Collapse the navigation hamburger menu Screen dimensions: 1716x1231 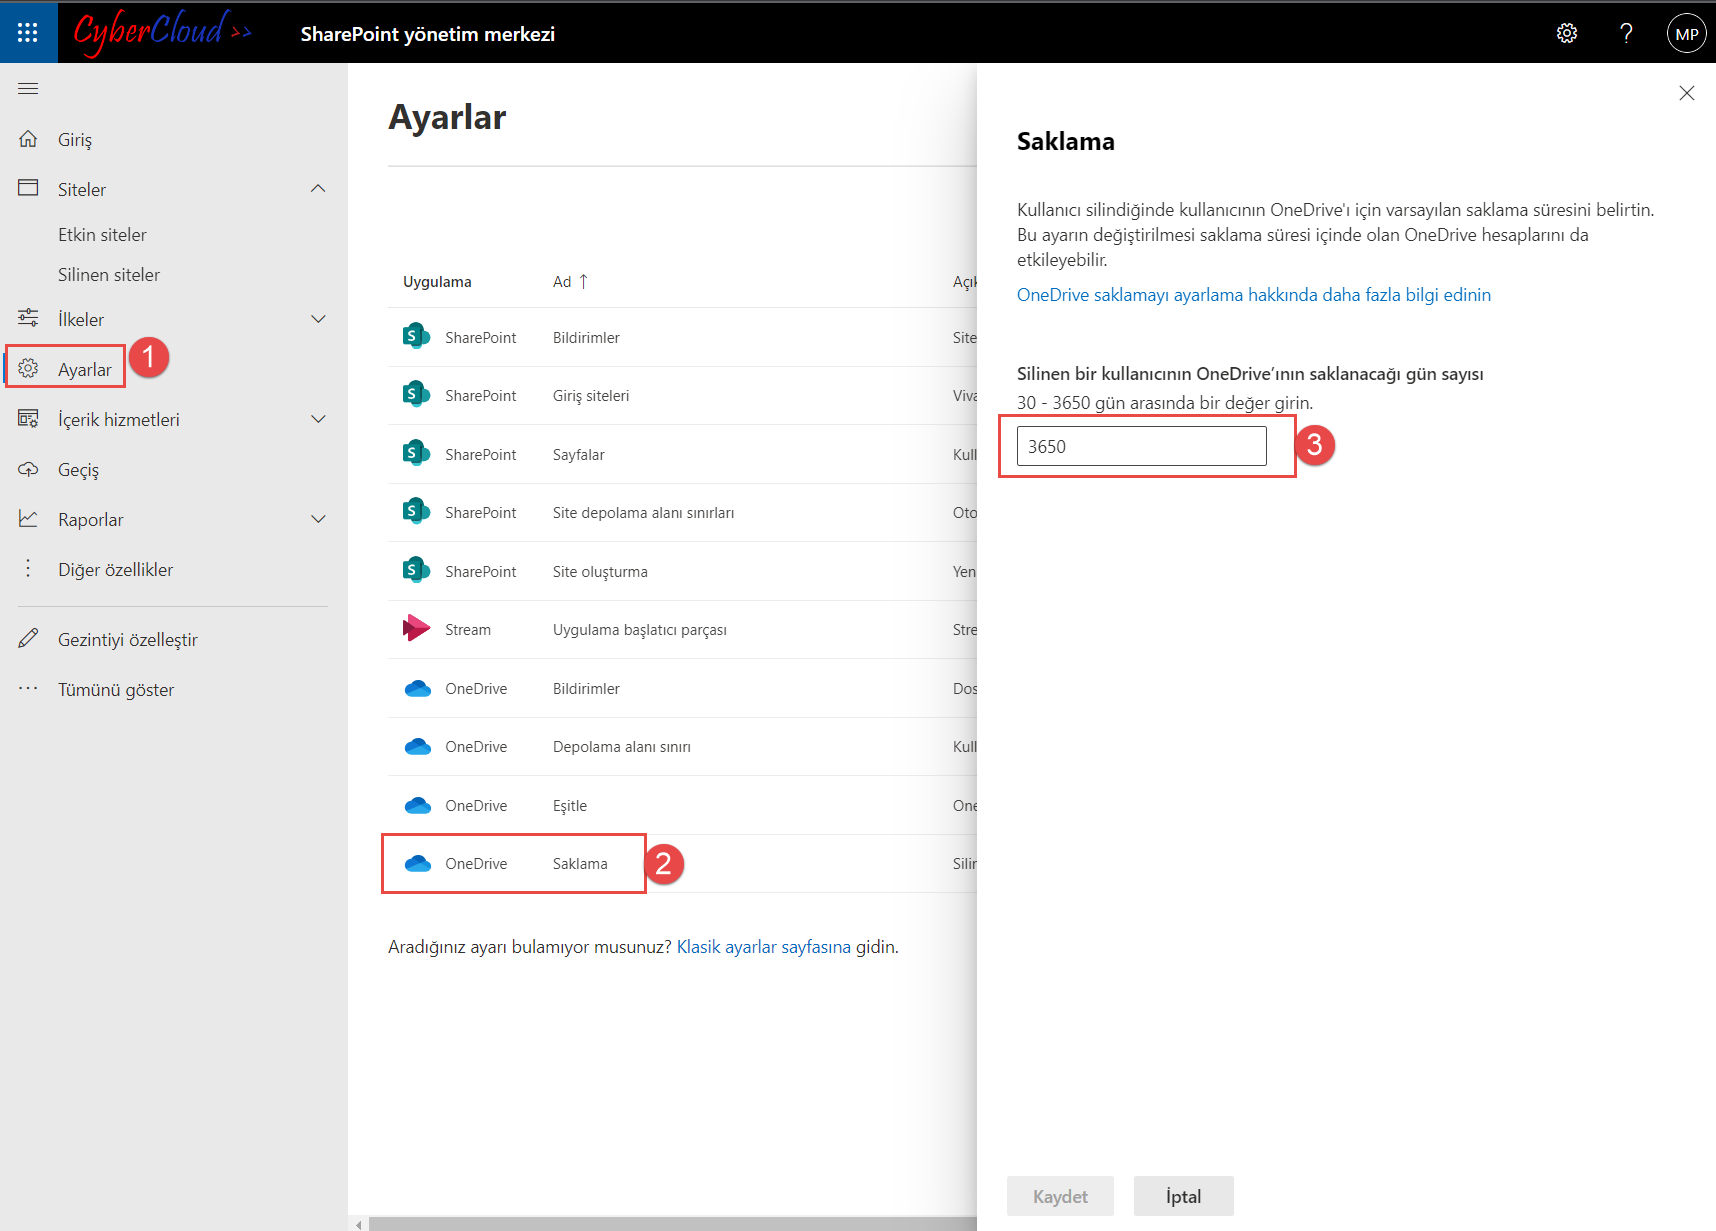coord(28,89)
